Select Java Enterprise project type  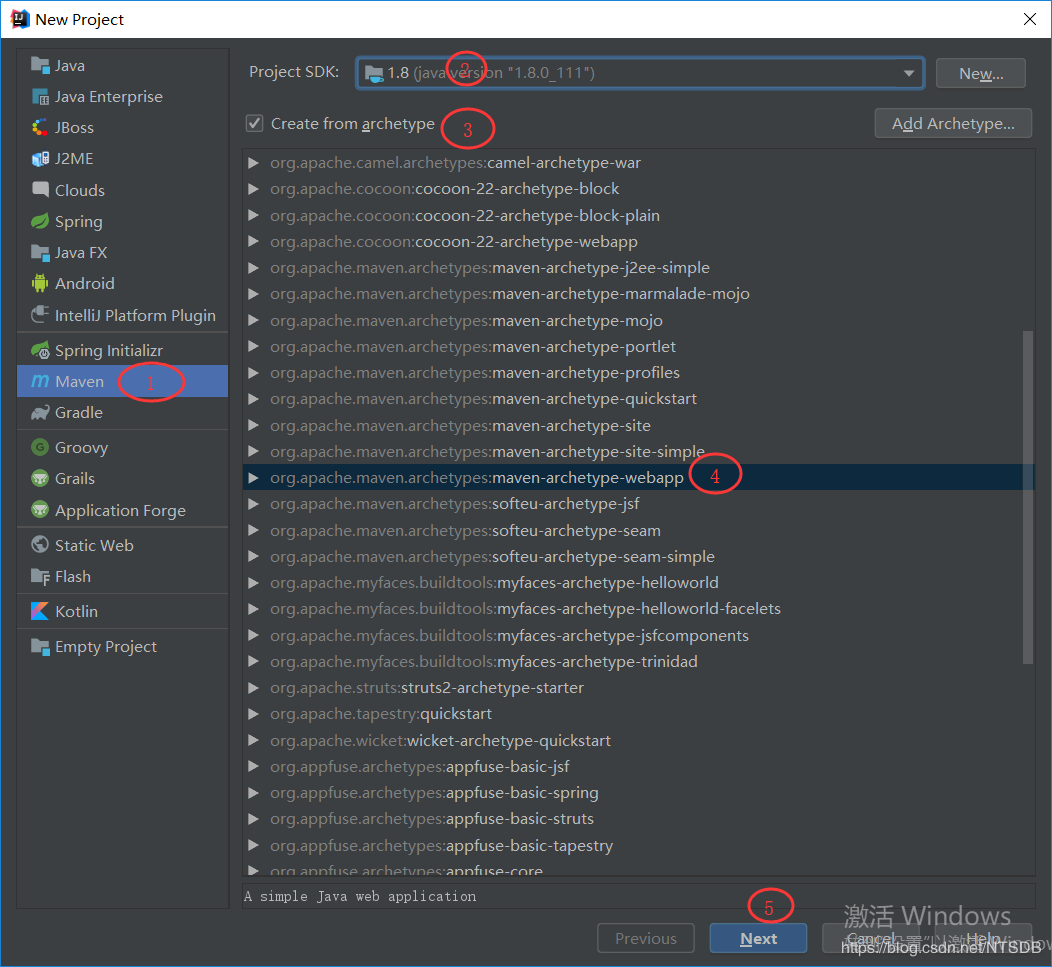(123, 97)
